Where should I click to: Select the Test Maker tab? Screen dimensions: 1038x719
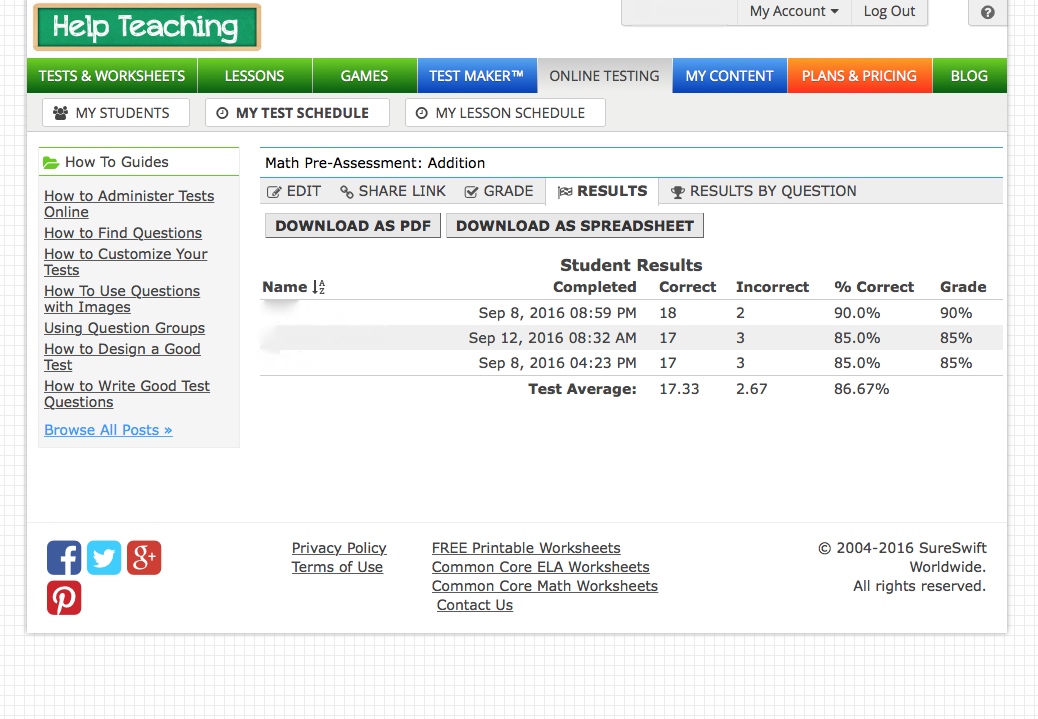[x=477, y=75]
